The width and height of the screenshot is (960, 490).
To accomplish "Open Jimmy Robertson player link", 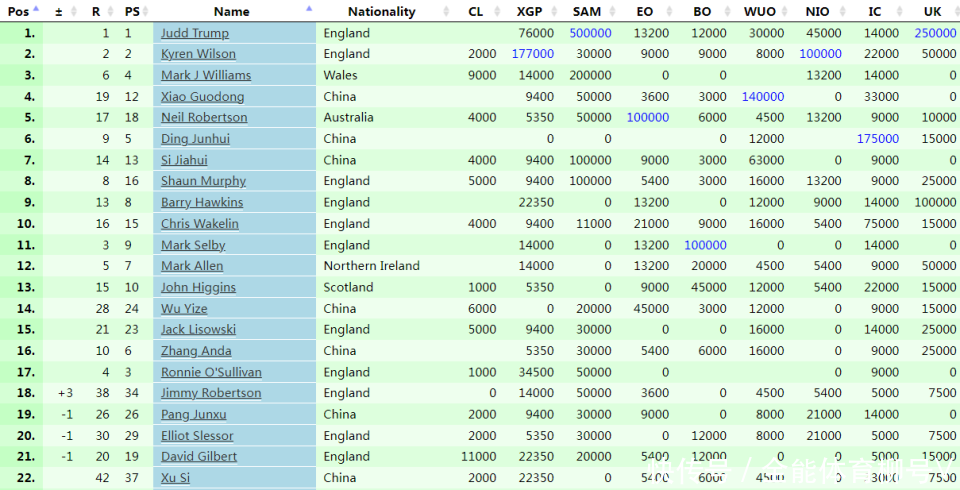I will pos(211,393).
